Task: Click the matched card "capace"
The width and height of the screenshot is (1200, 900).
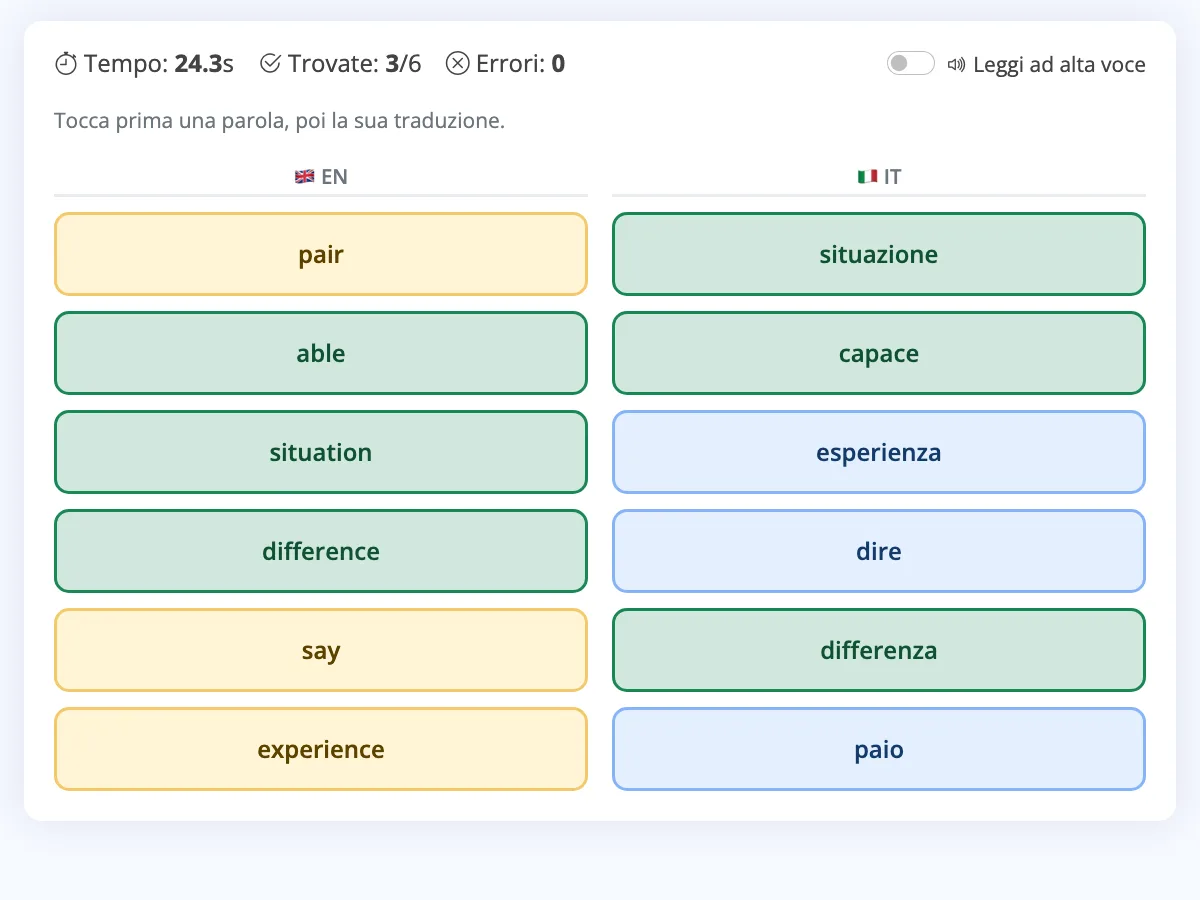Action: 879,353
